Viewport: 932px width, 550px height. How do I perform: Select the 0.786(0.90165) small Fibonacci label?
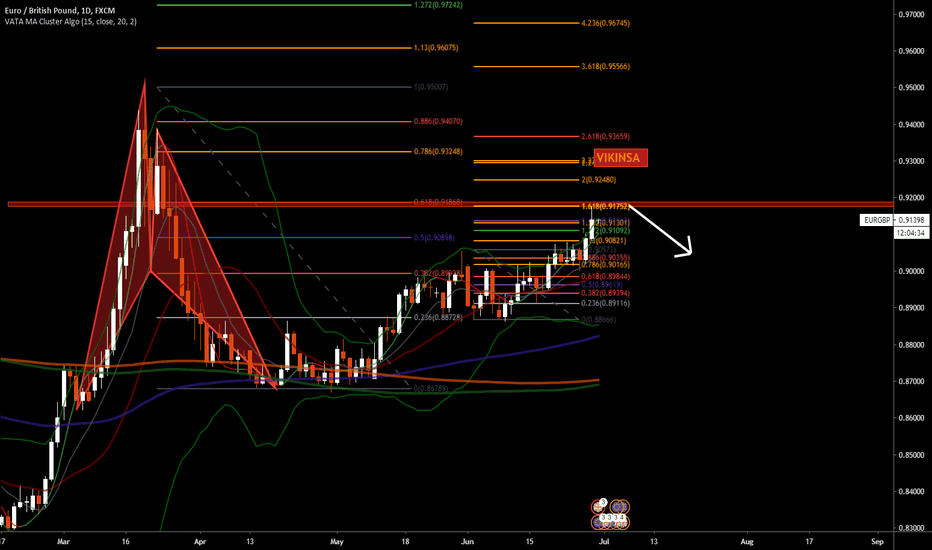[605, 265]
